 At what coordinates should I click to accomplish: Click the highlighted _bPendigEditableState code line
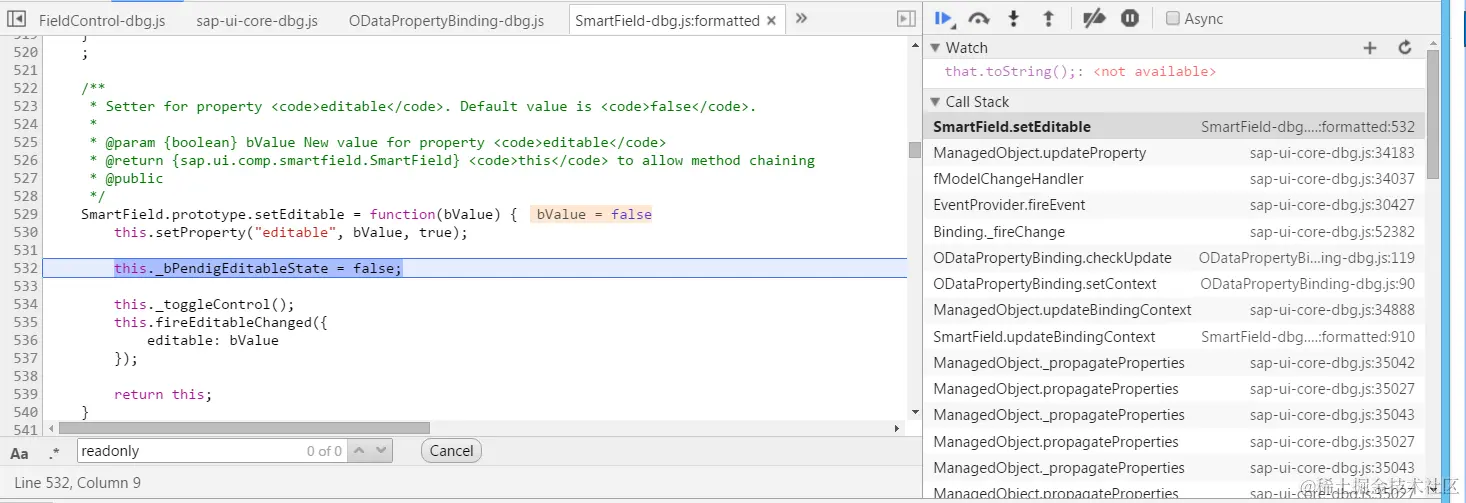(258, 268)
